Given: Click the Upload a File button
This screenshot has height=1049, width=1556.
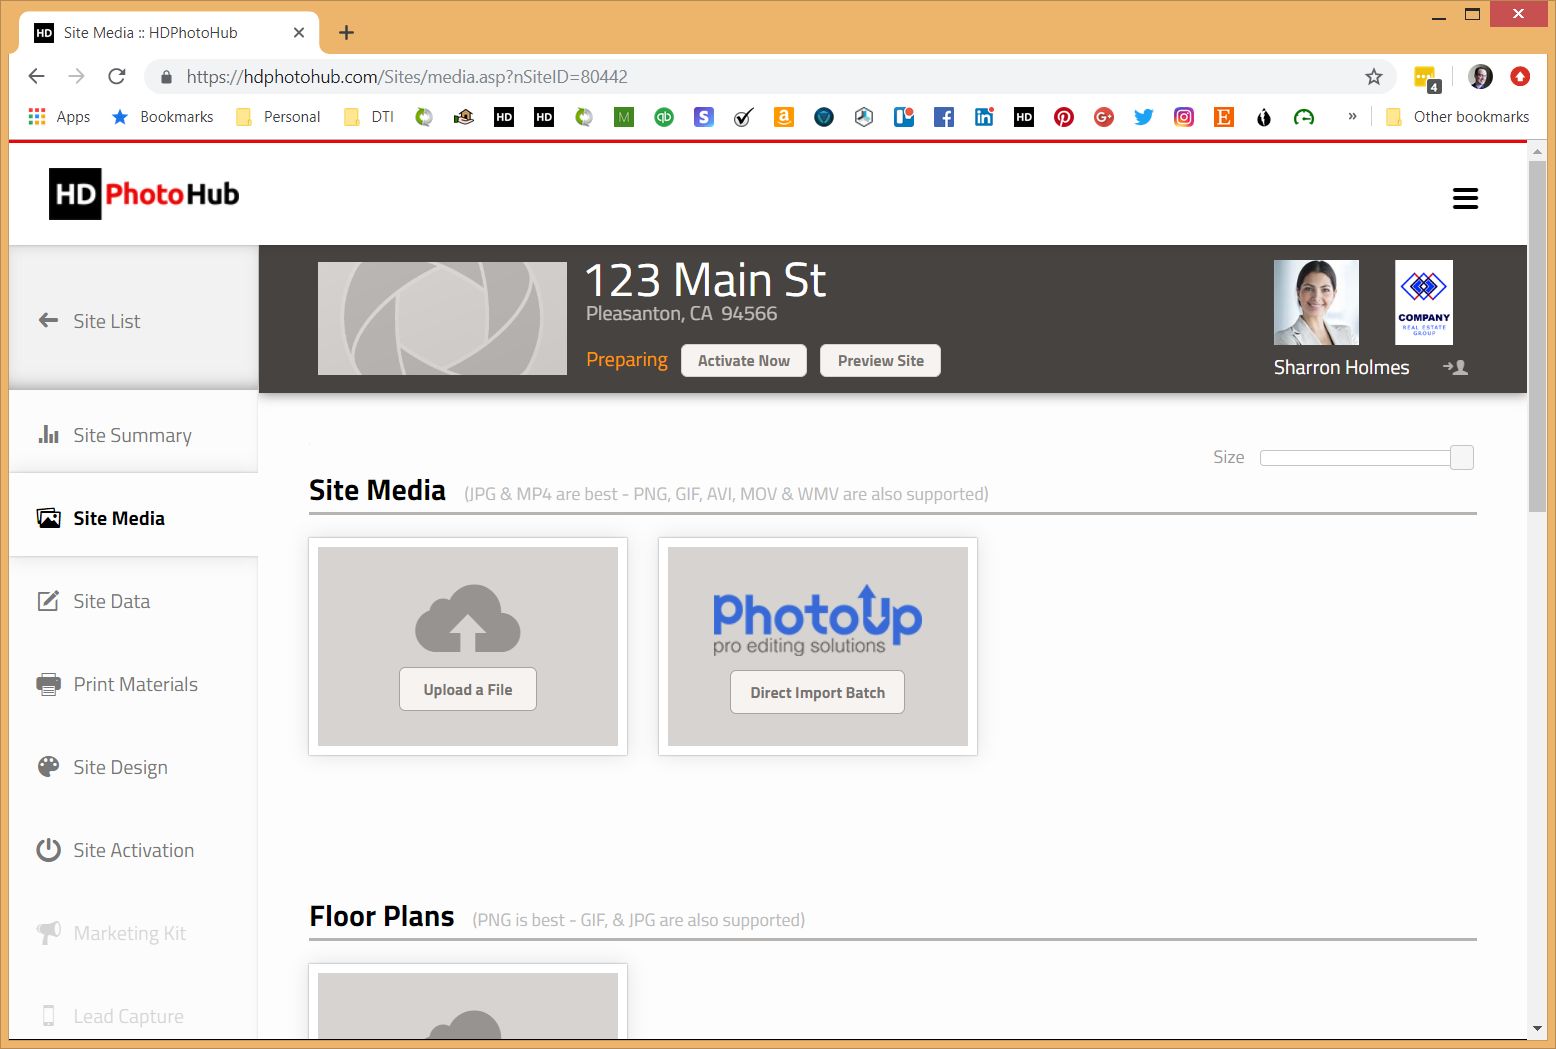Looking at the screenshot, I should [x=468, y=690].
